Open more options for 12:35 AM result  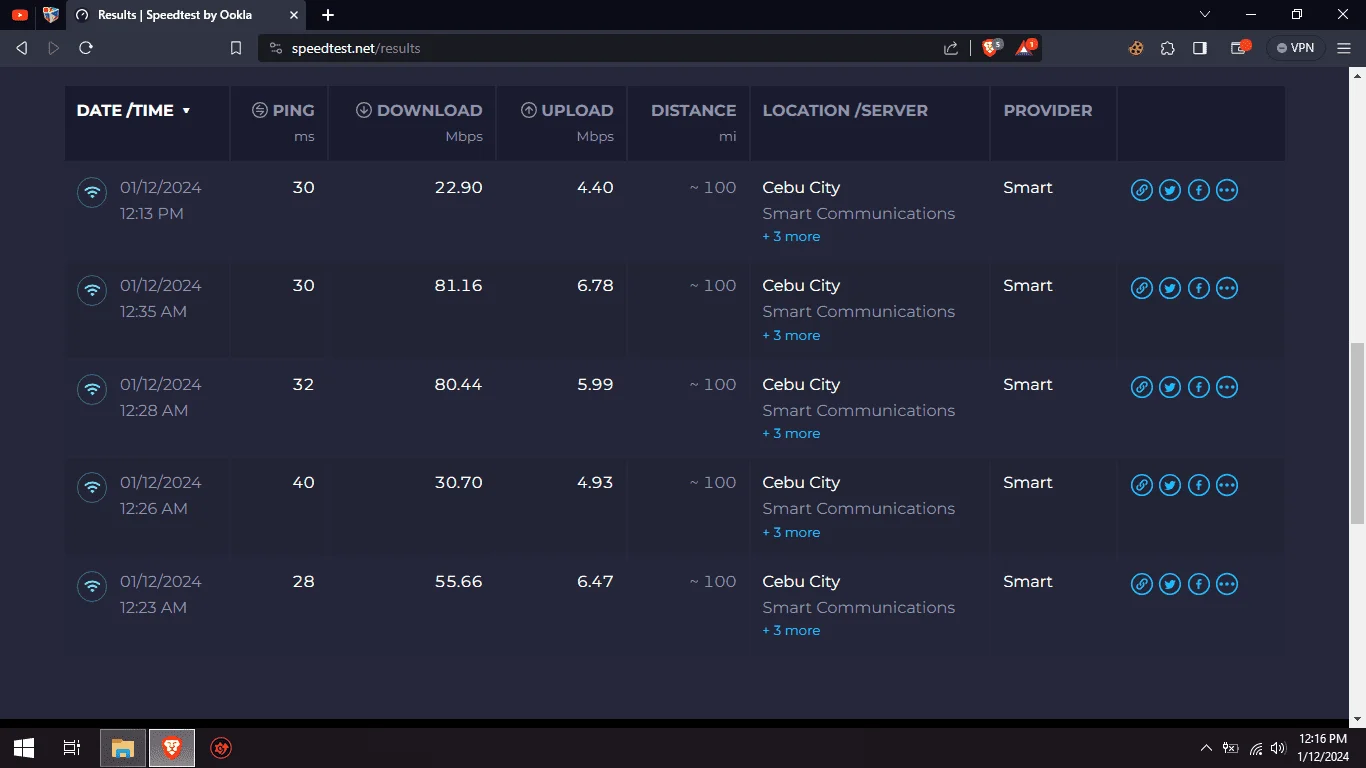[1227, 288]
